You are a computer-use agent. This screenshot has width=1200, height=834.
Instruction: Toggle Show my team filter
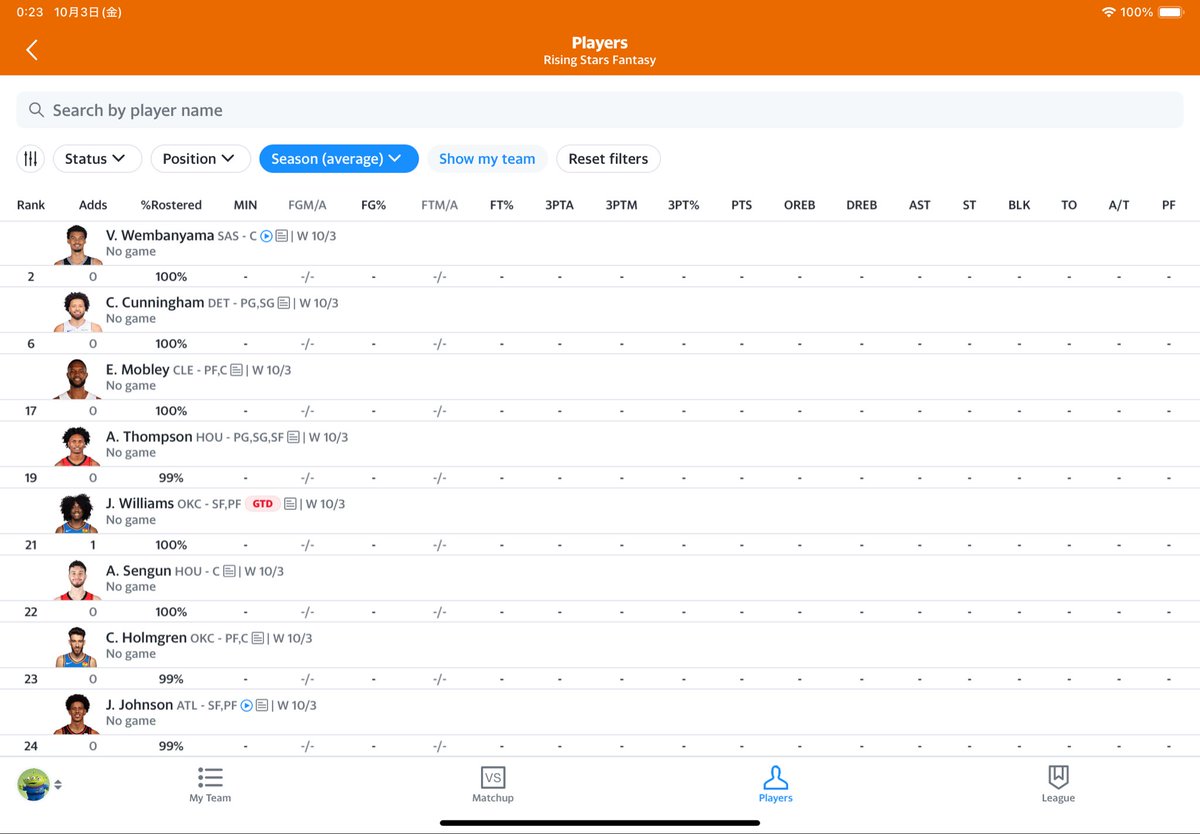(x=487, y=158)
